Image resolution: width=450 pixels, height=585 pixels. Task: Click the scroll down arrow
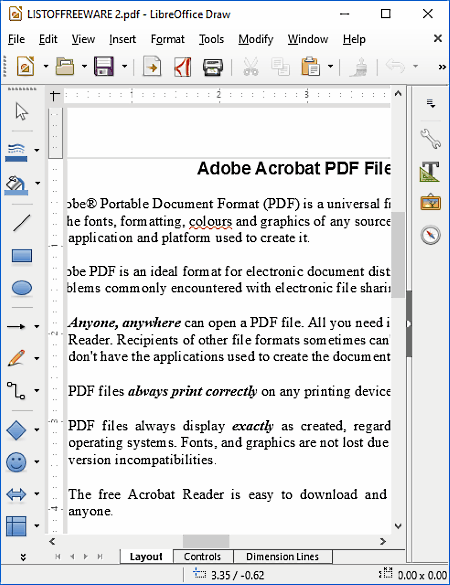pos(398,526)
